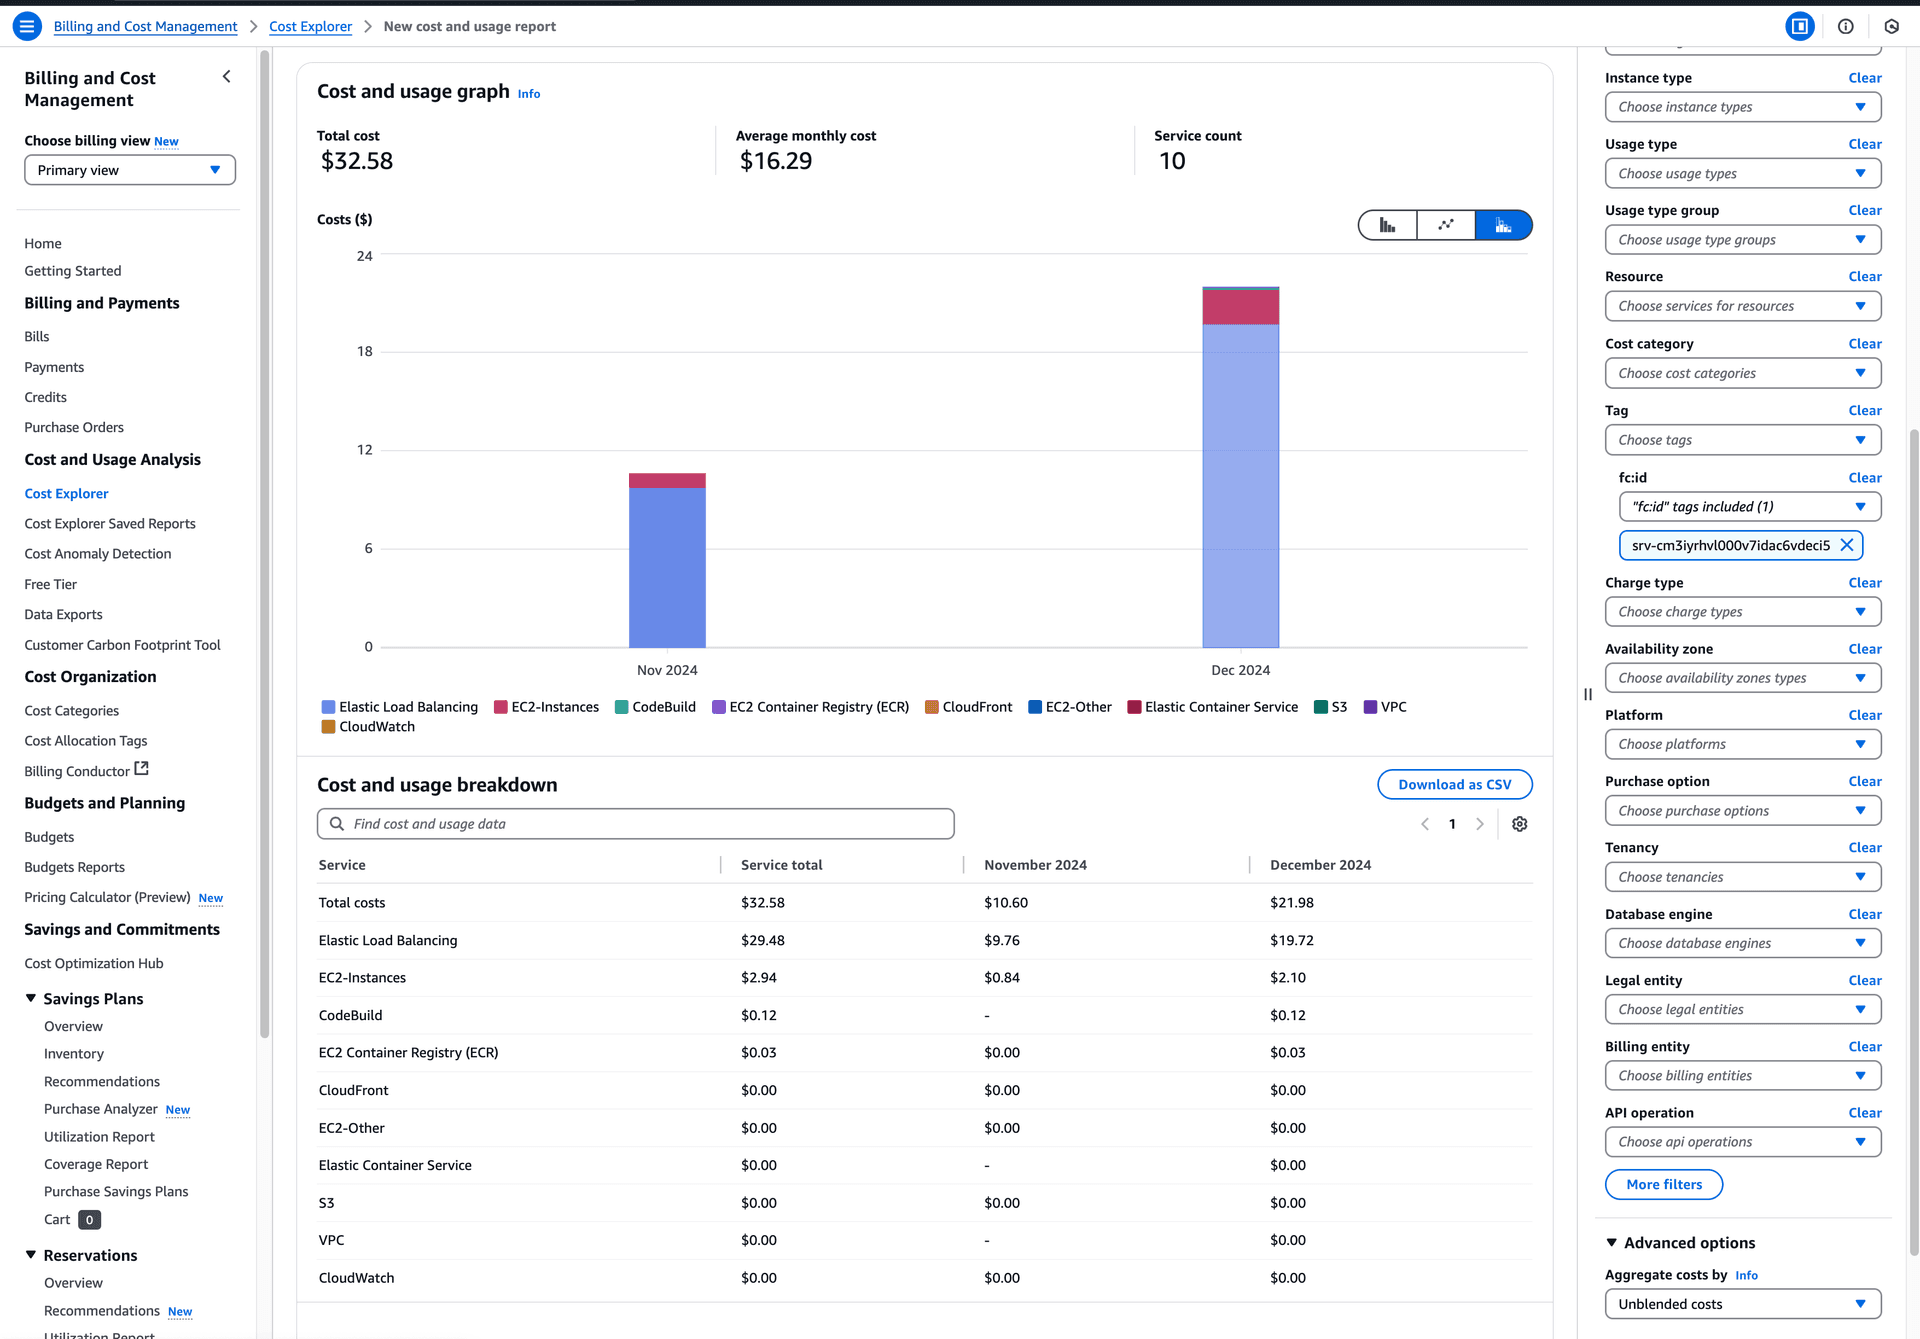This screenshot has width=1920, height=1339.
Task: Open breakdown table settings gear
Action: point(1520,824)
